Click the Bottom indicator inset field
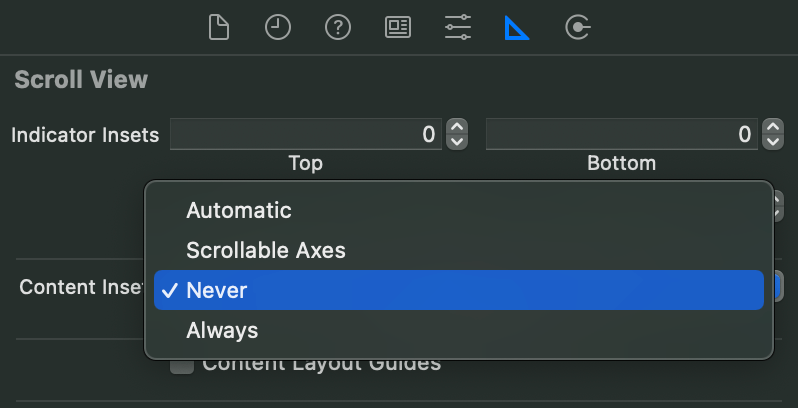This screenshot has height=408, width=798. [622, 134]
